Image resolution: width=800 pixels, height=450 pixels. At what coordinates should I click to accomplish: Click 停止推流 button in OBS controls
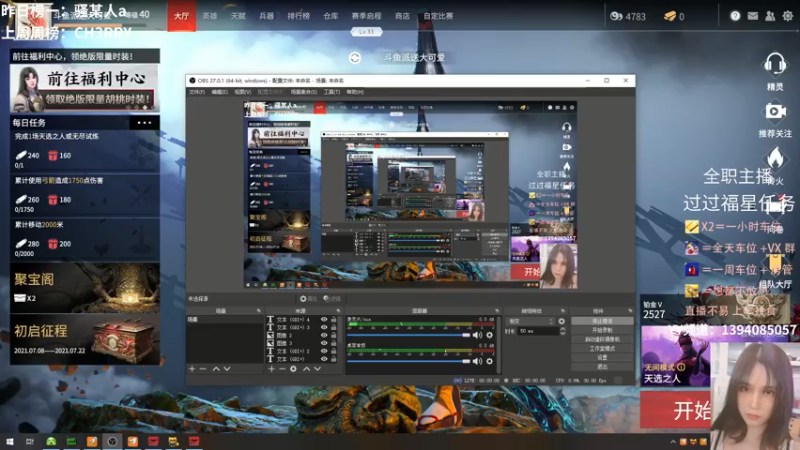tap(602, 321)
